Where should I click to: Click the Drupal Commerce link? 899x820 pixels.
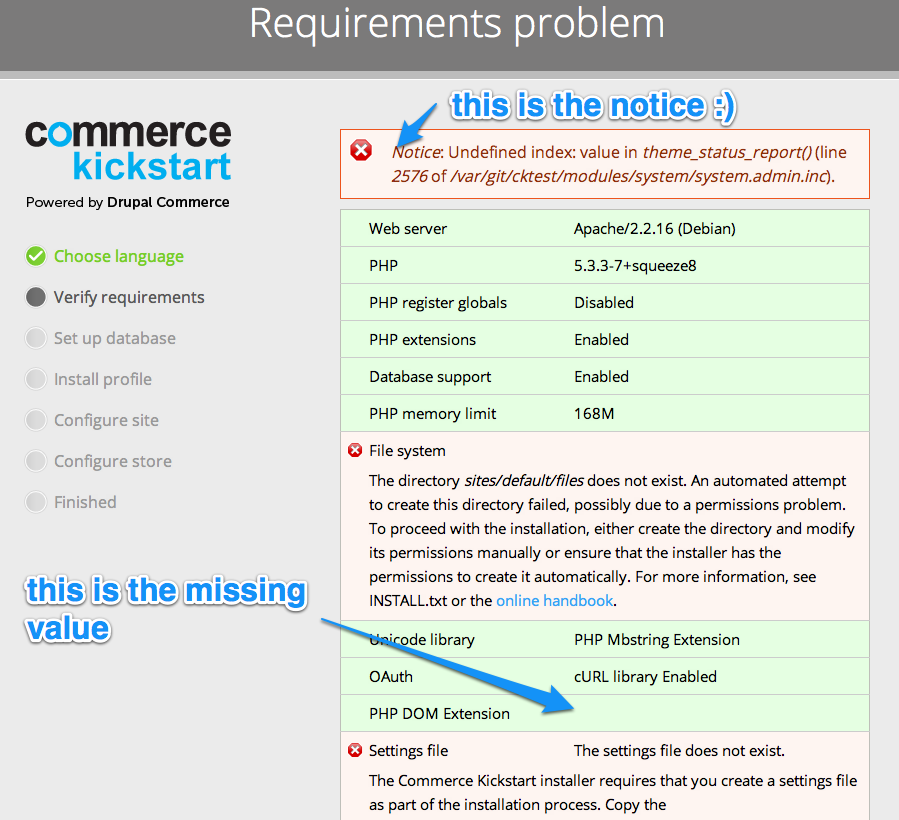point(167,201)
